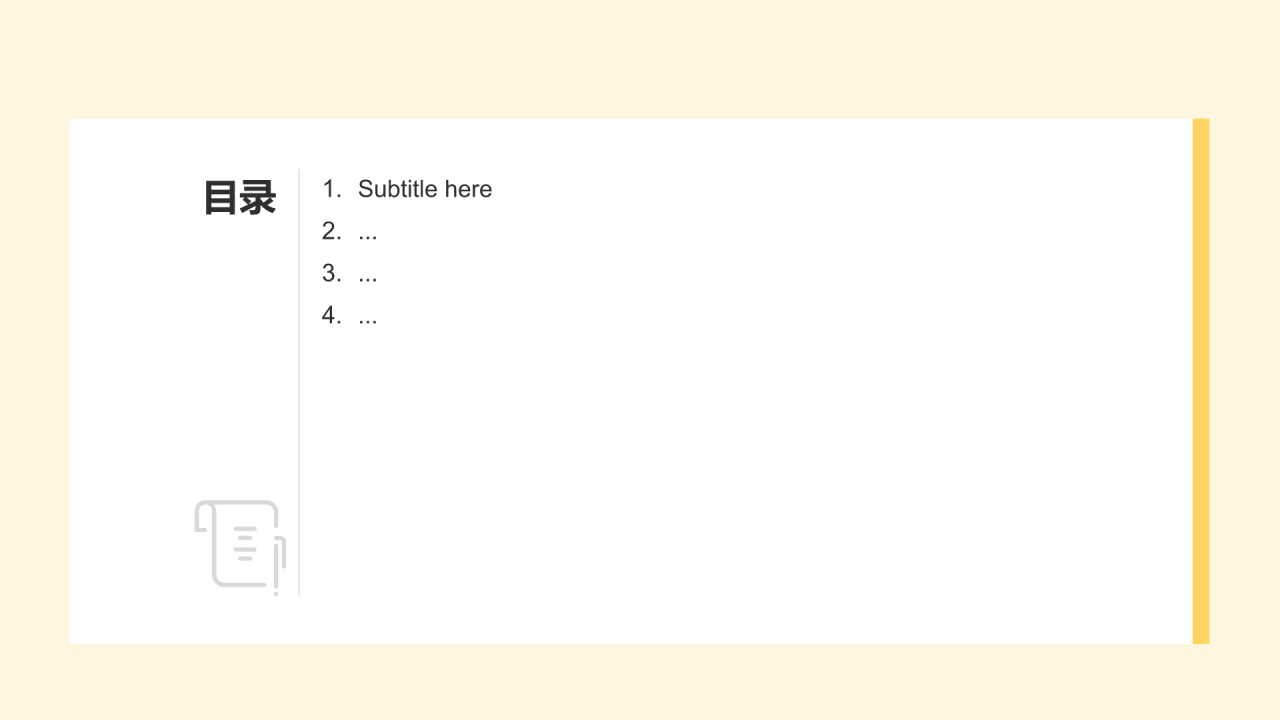Select the ellipsis text of item 2
Screen dimensions: 1280x720
[368, 236]
